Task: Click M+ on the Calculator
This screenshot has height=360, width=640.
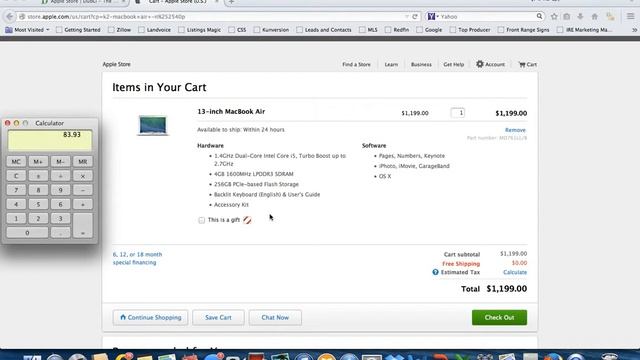Action: pyautogui.click(x=38, y=162)
